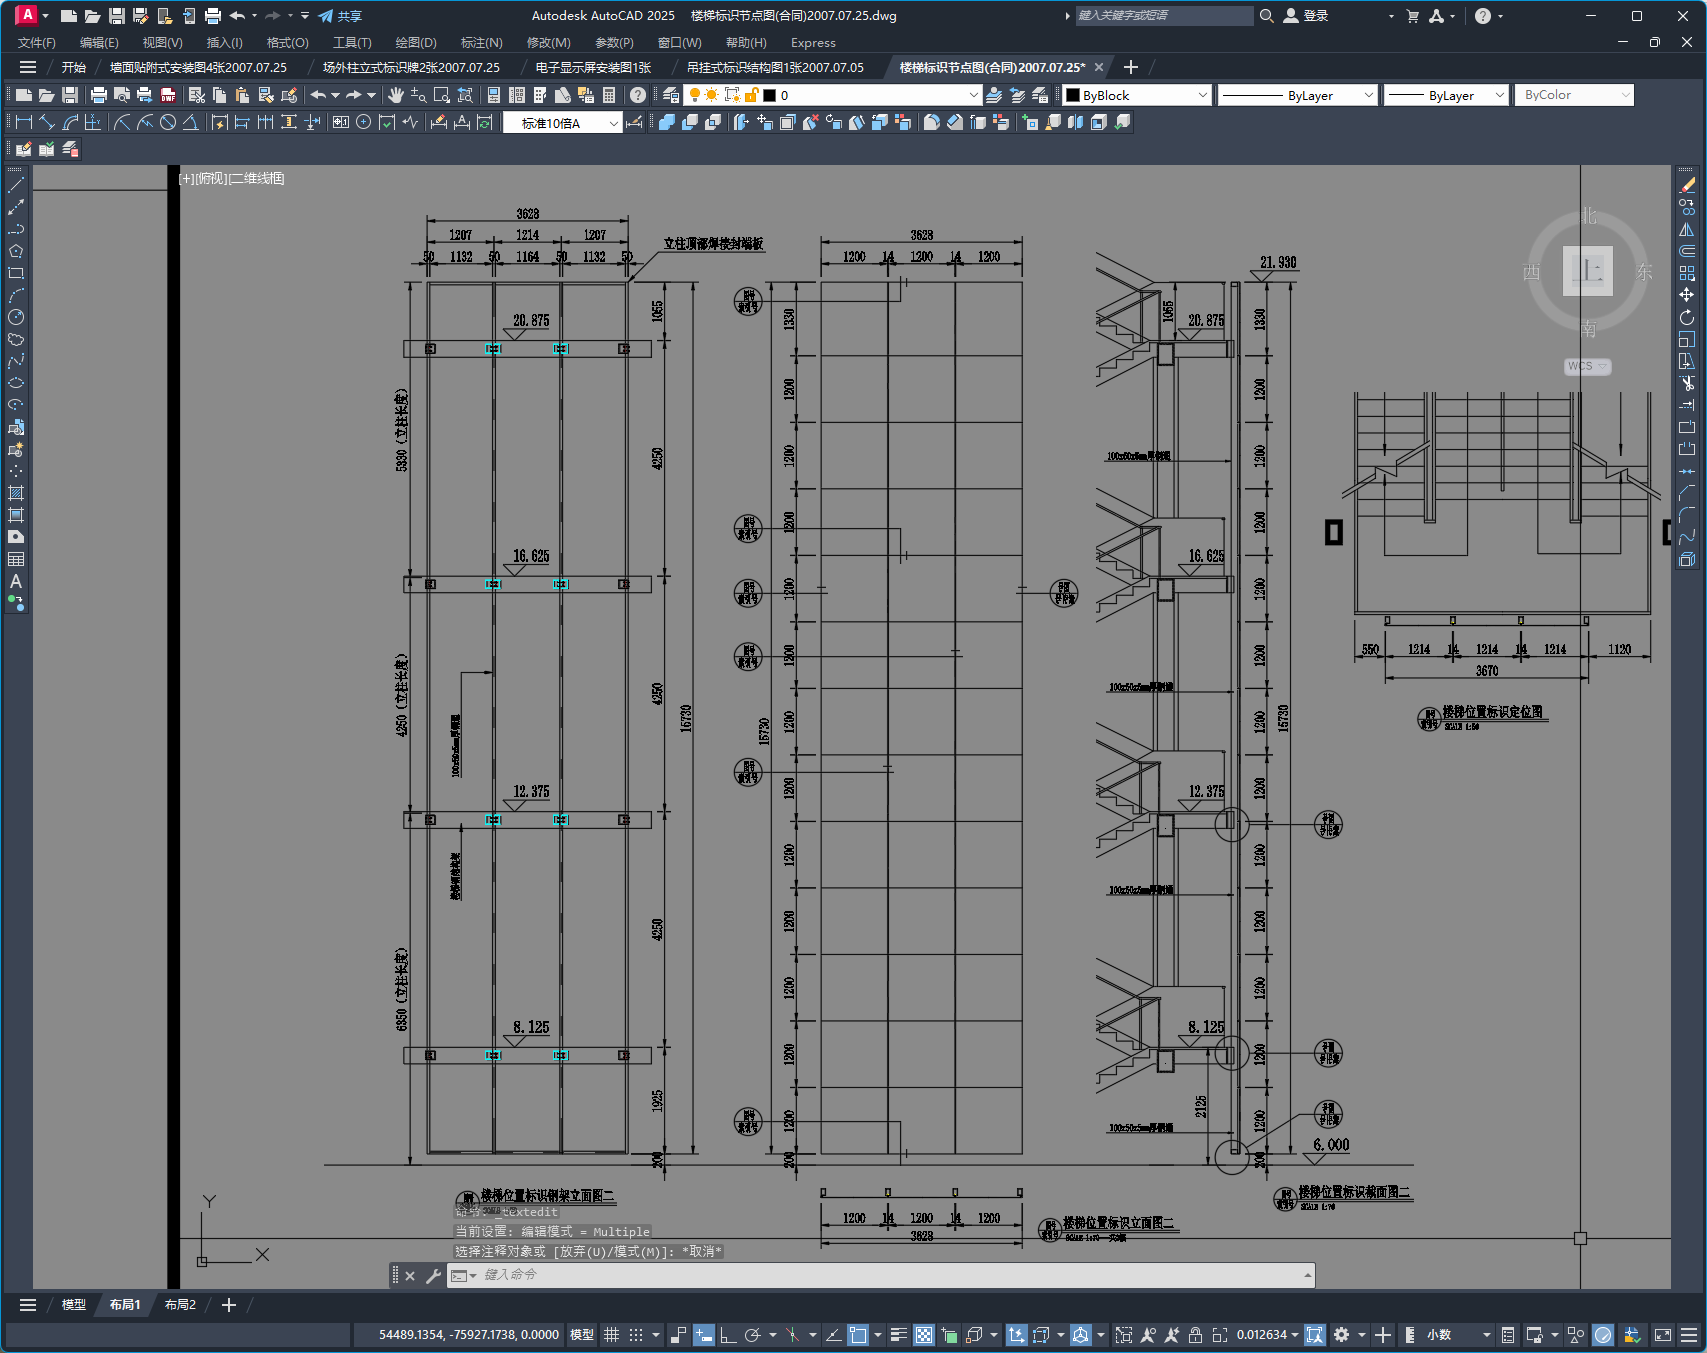The image size is (1707, 1353).
Task: Switch to the 开始 tab
Action: (x=74, y=67)
